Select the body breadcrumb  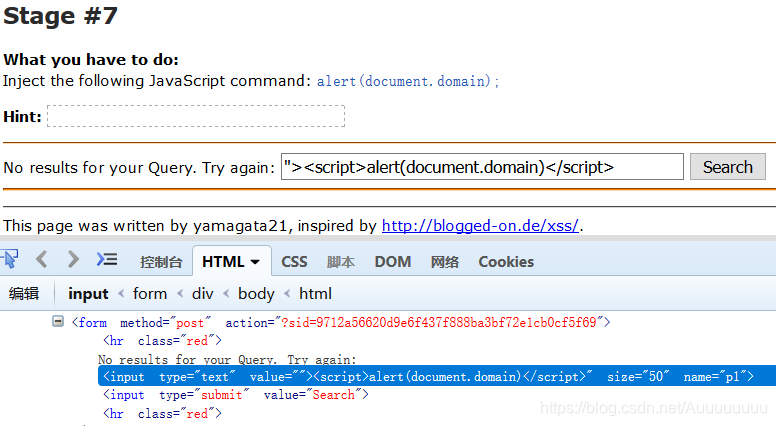click(x=256, y=294)
